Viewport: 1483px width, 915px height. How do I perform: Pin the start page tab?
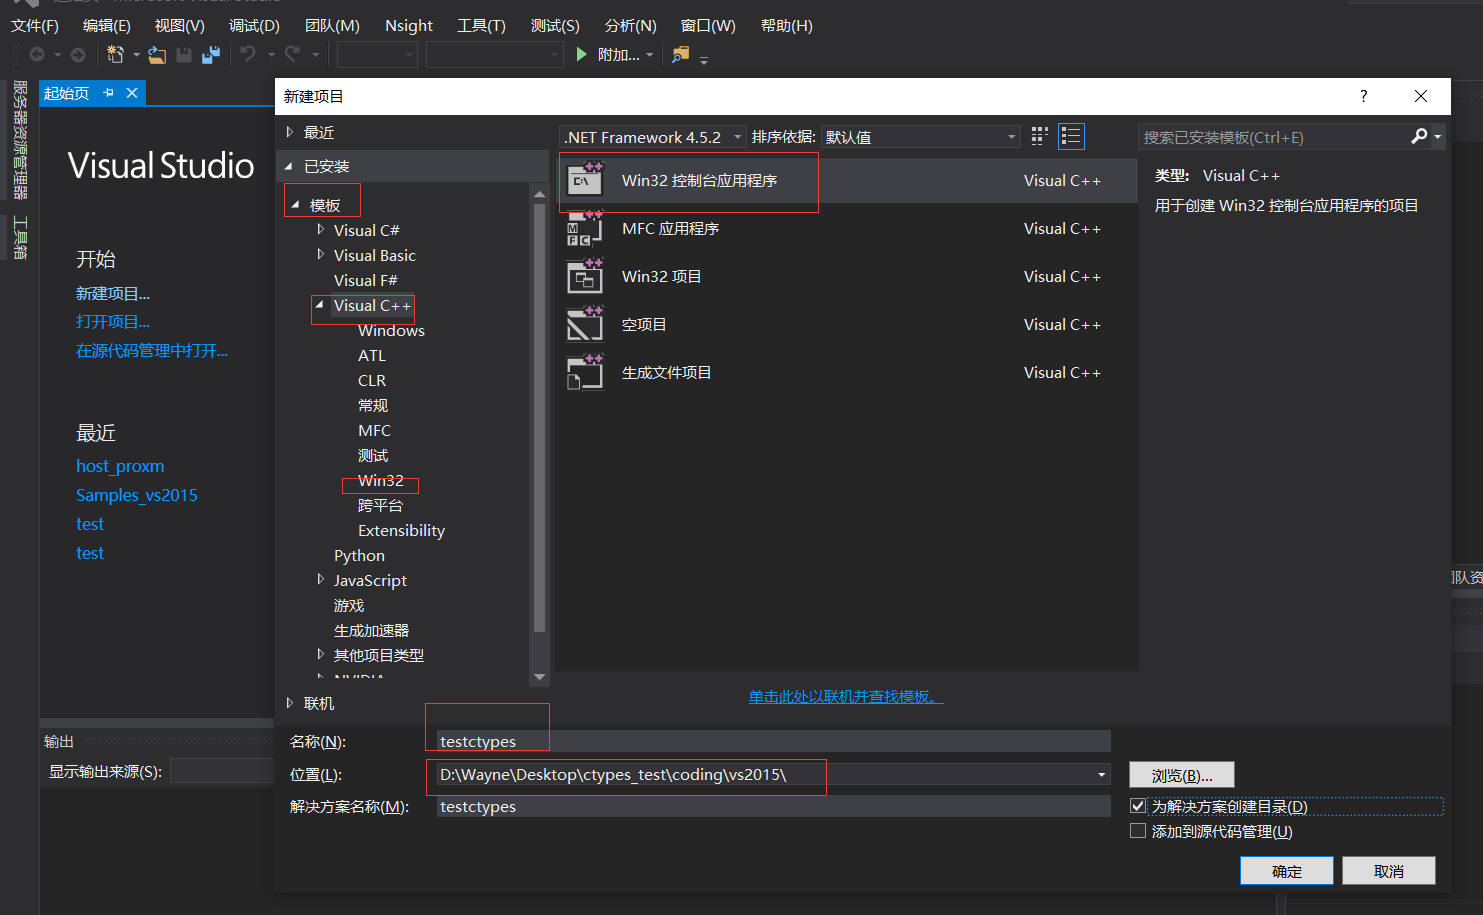pyautogui.click(x=108, y=93)
